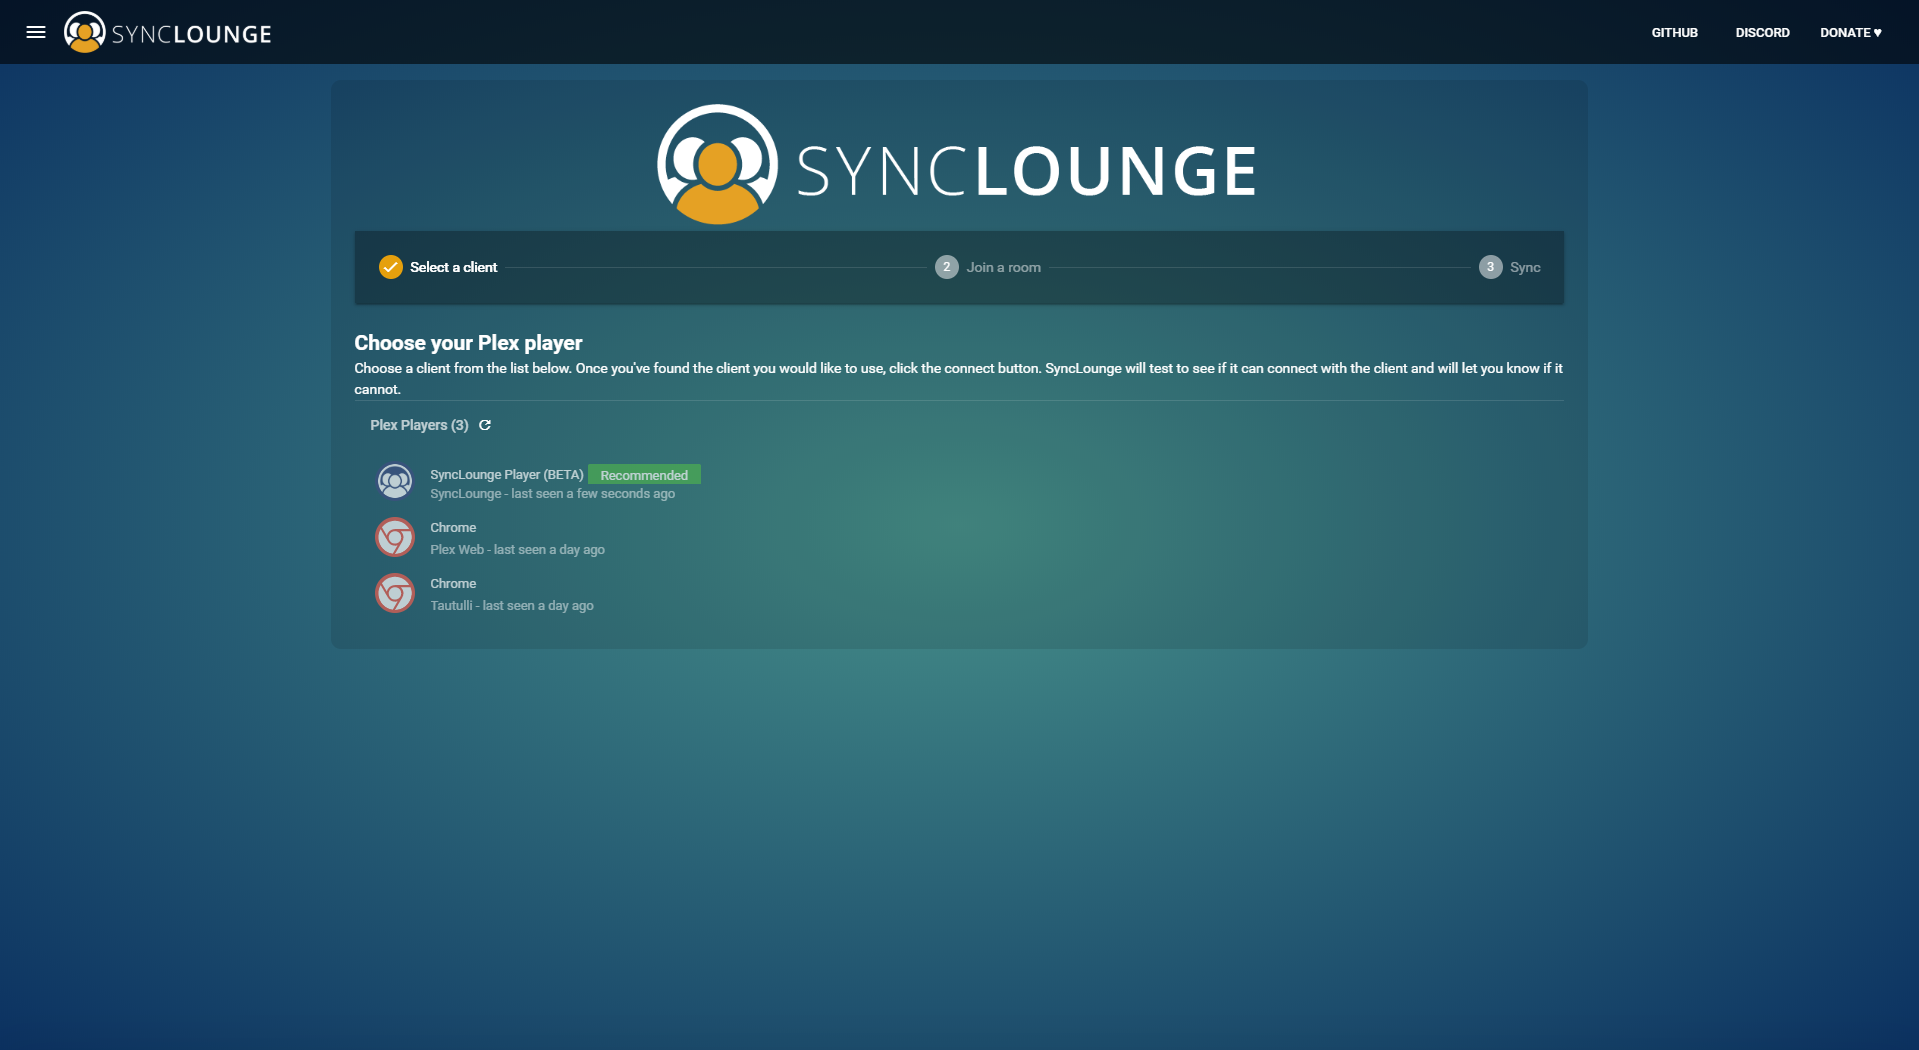Click the Chrome icon for Plex Web

[395, 537]
